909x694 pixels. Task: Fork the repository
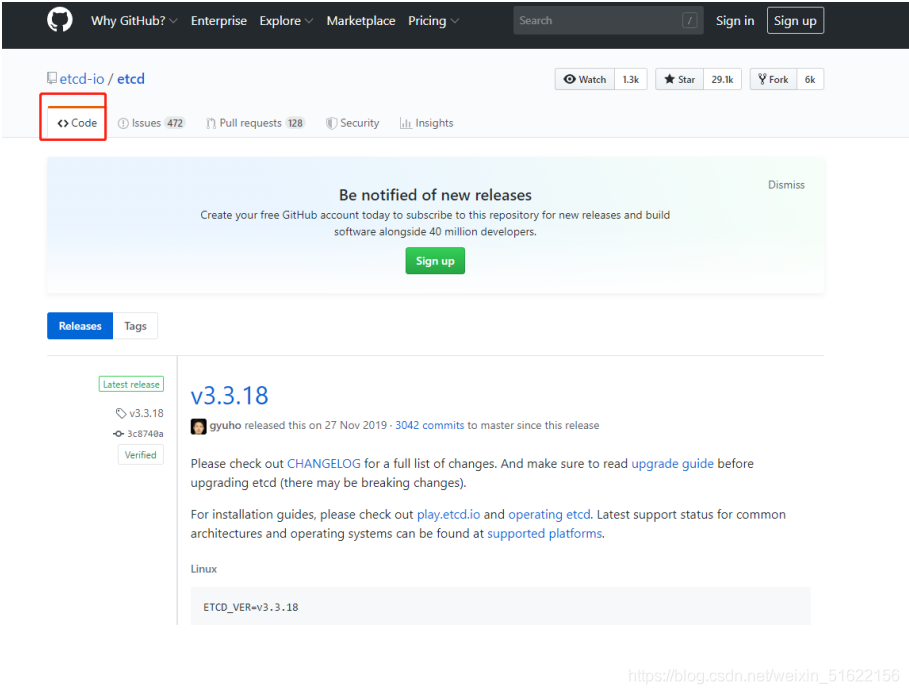(x=773, y=79)
